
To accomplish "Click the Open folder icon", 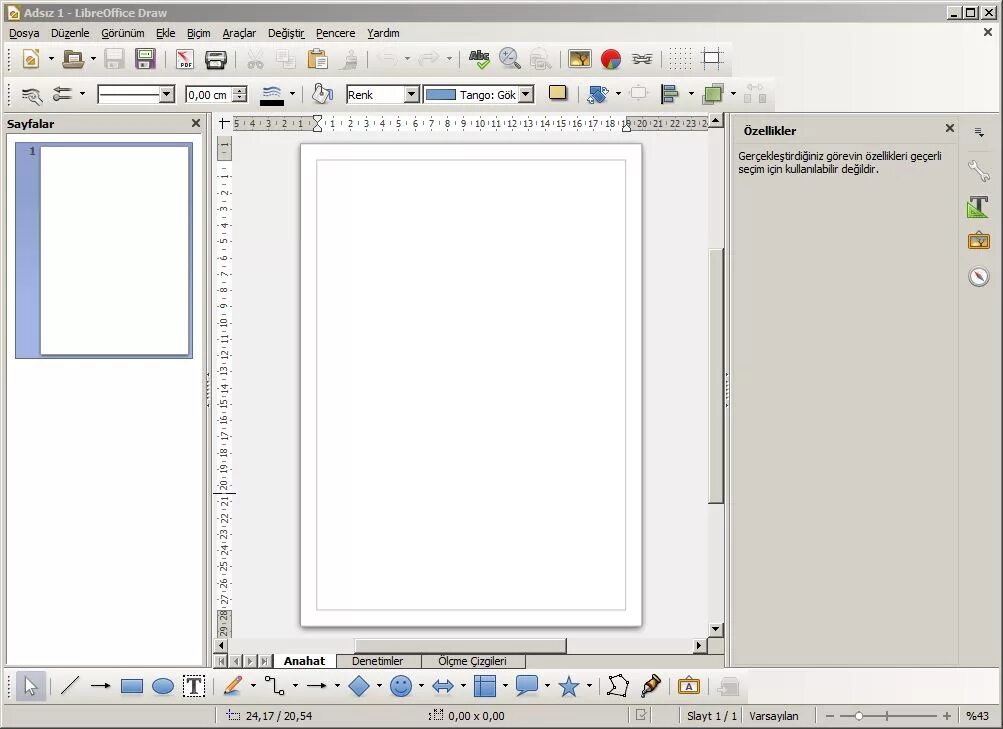I will tap(73, 59).
